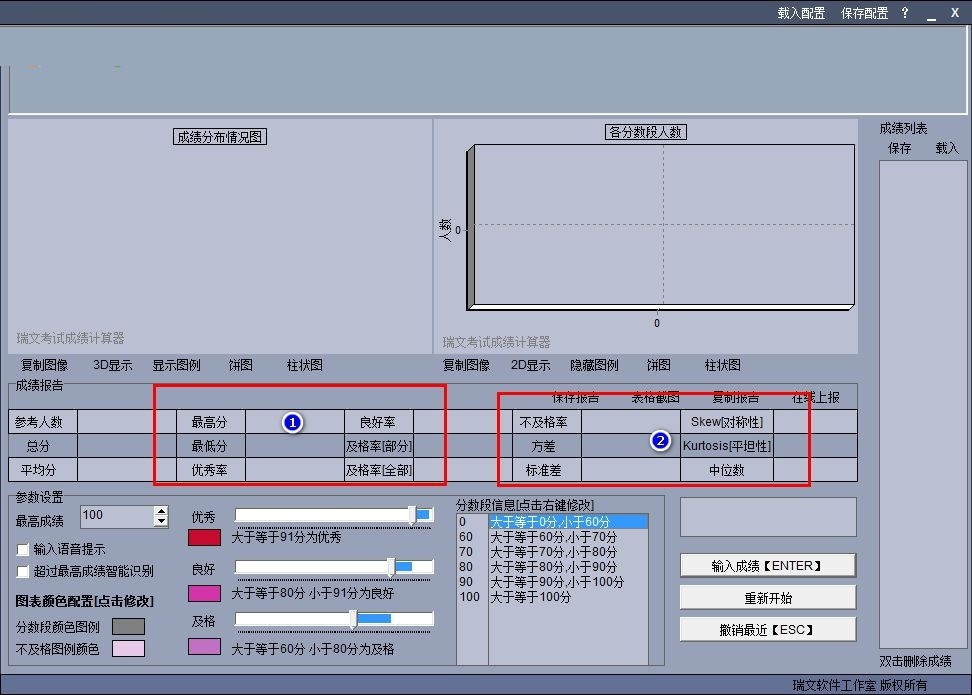972x695 pixels.
Task: Click 隐藏图例 under the right chart
Action: pos(594,365)
